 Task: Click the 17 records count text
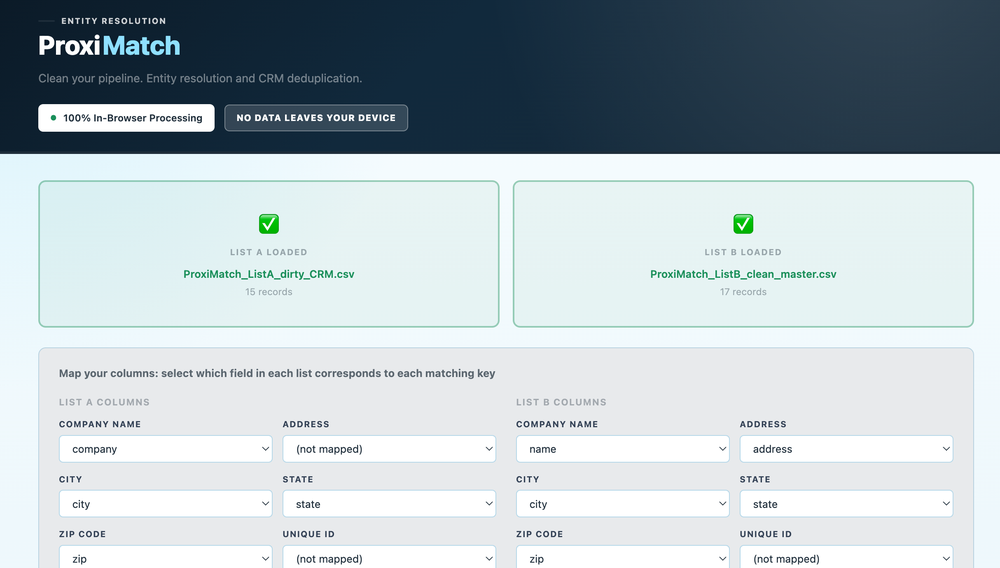(x=743, y=292)
